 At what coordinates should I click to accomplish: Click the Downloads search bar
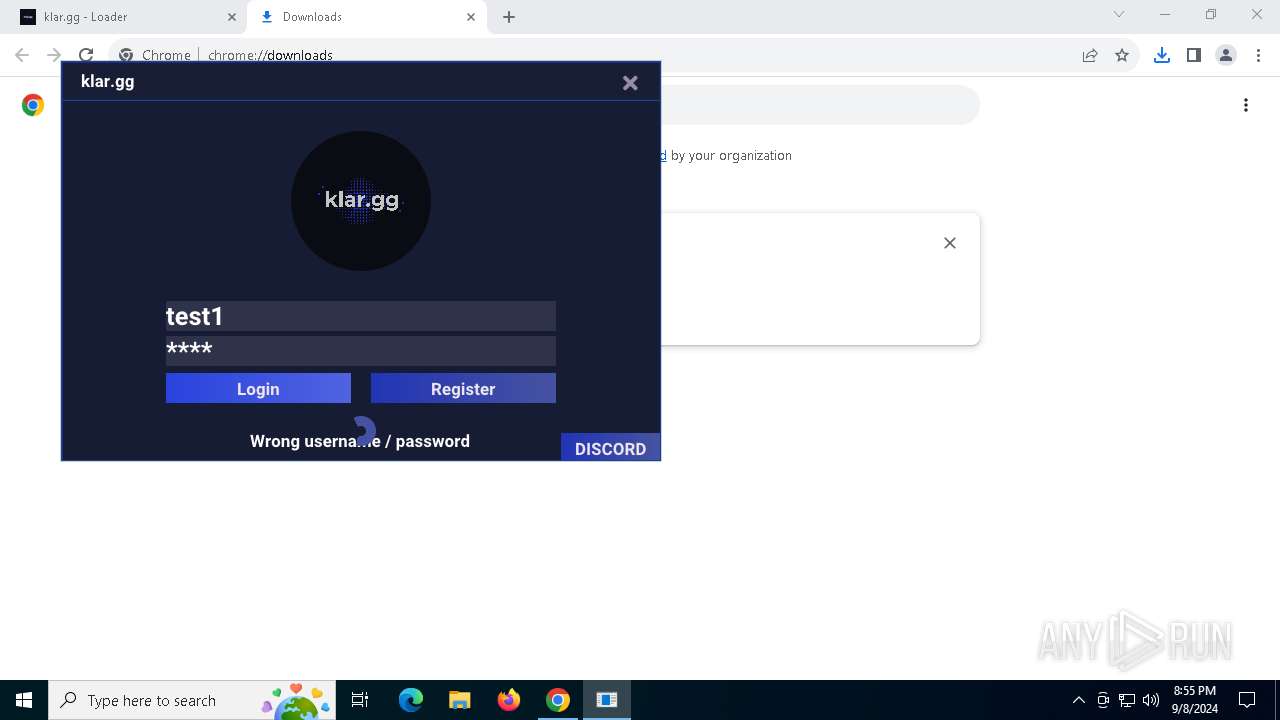pyautogui.click(x=820, y=105)
